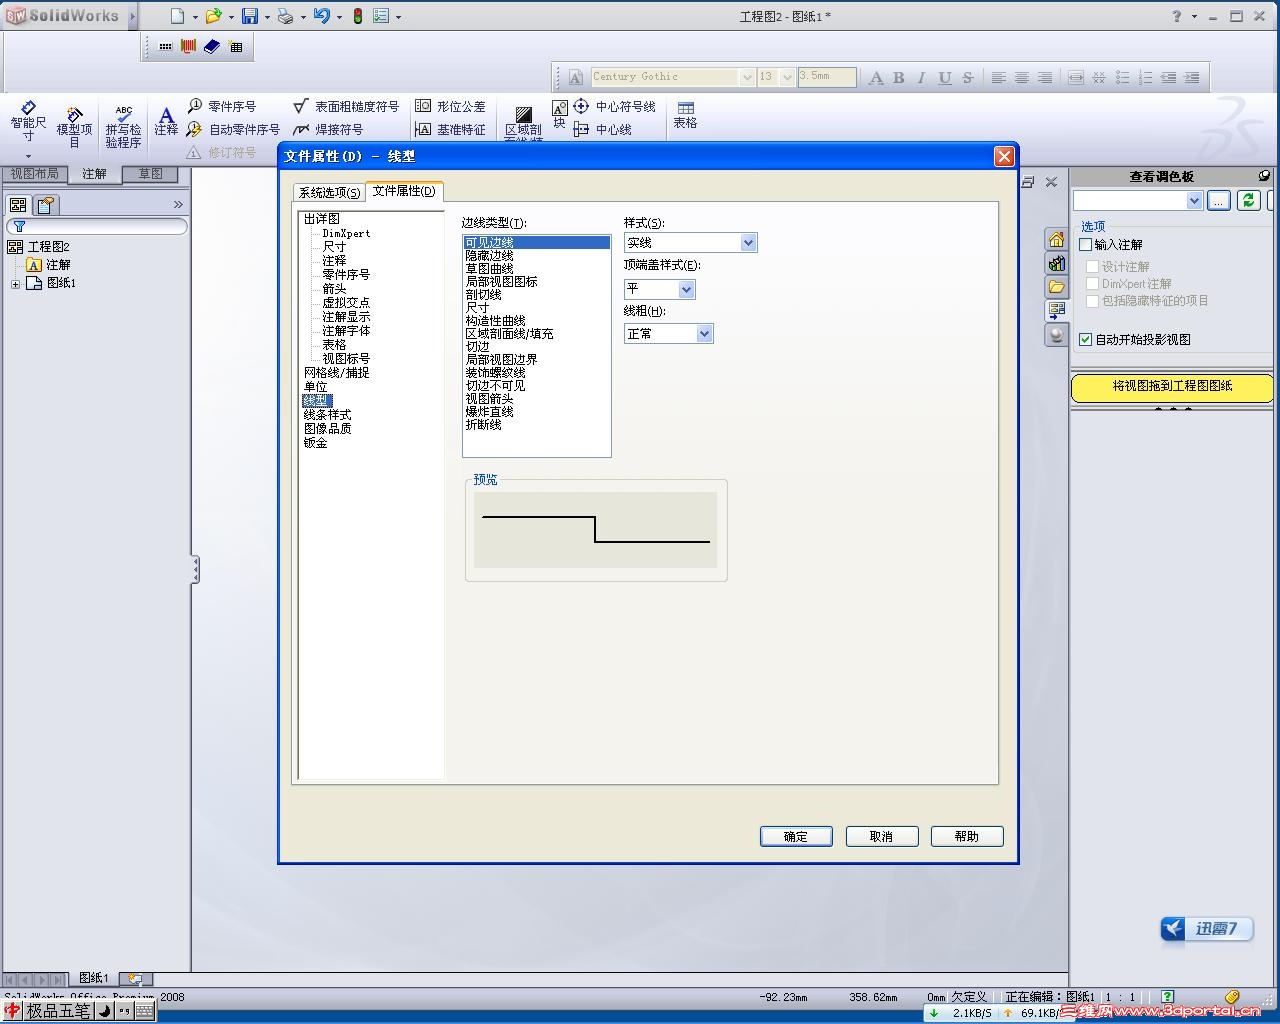Enable the 输入注解 checkbox

pyautogui.click(x=1086, y=244)
